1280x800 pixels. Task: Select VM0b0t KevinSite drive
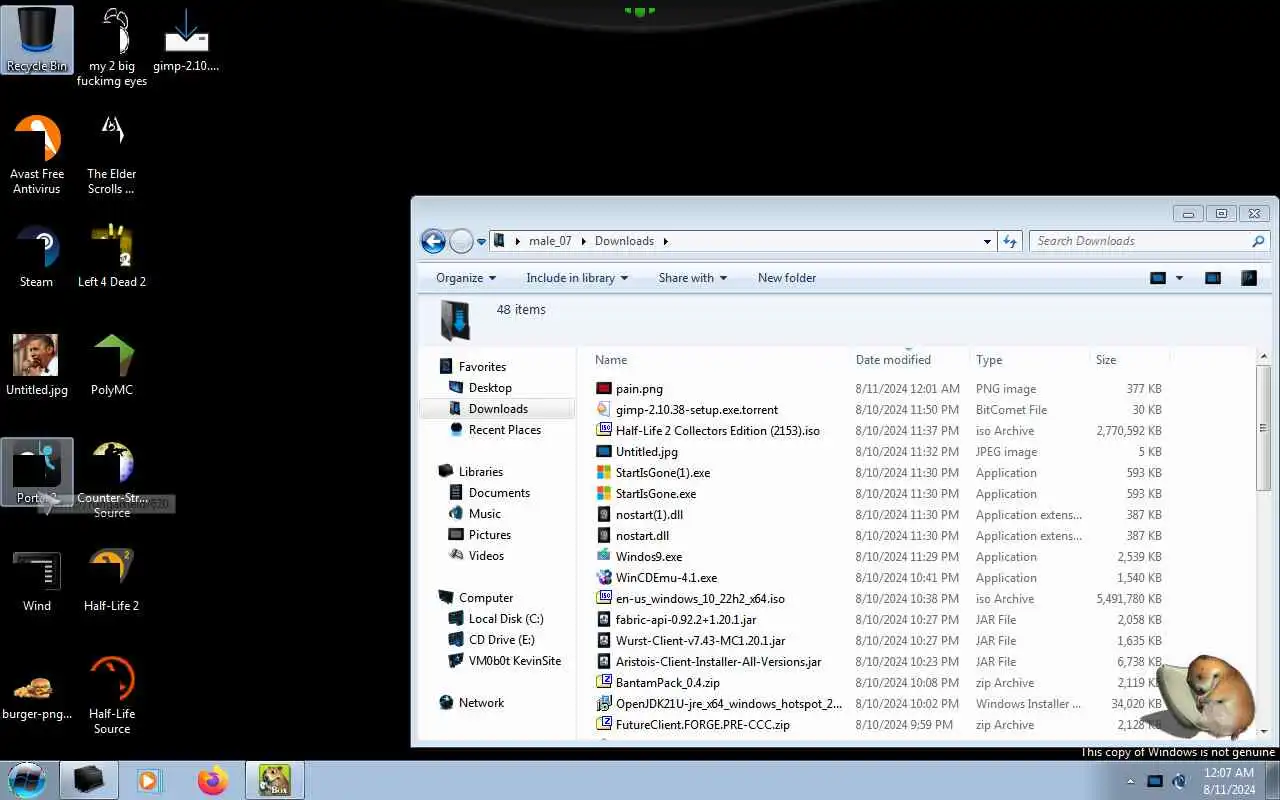[515, 661]
